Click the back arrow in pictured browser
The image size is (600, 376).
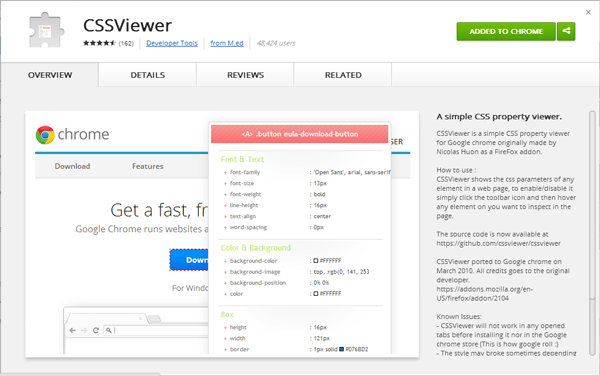point(72,330)
